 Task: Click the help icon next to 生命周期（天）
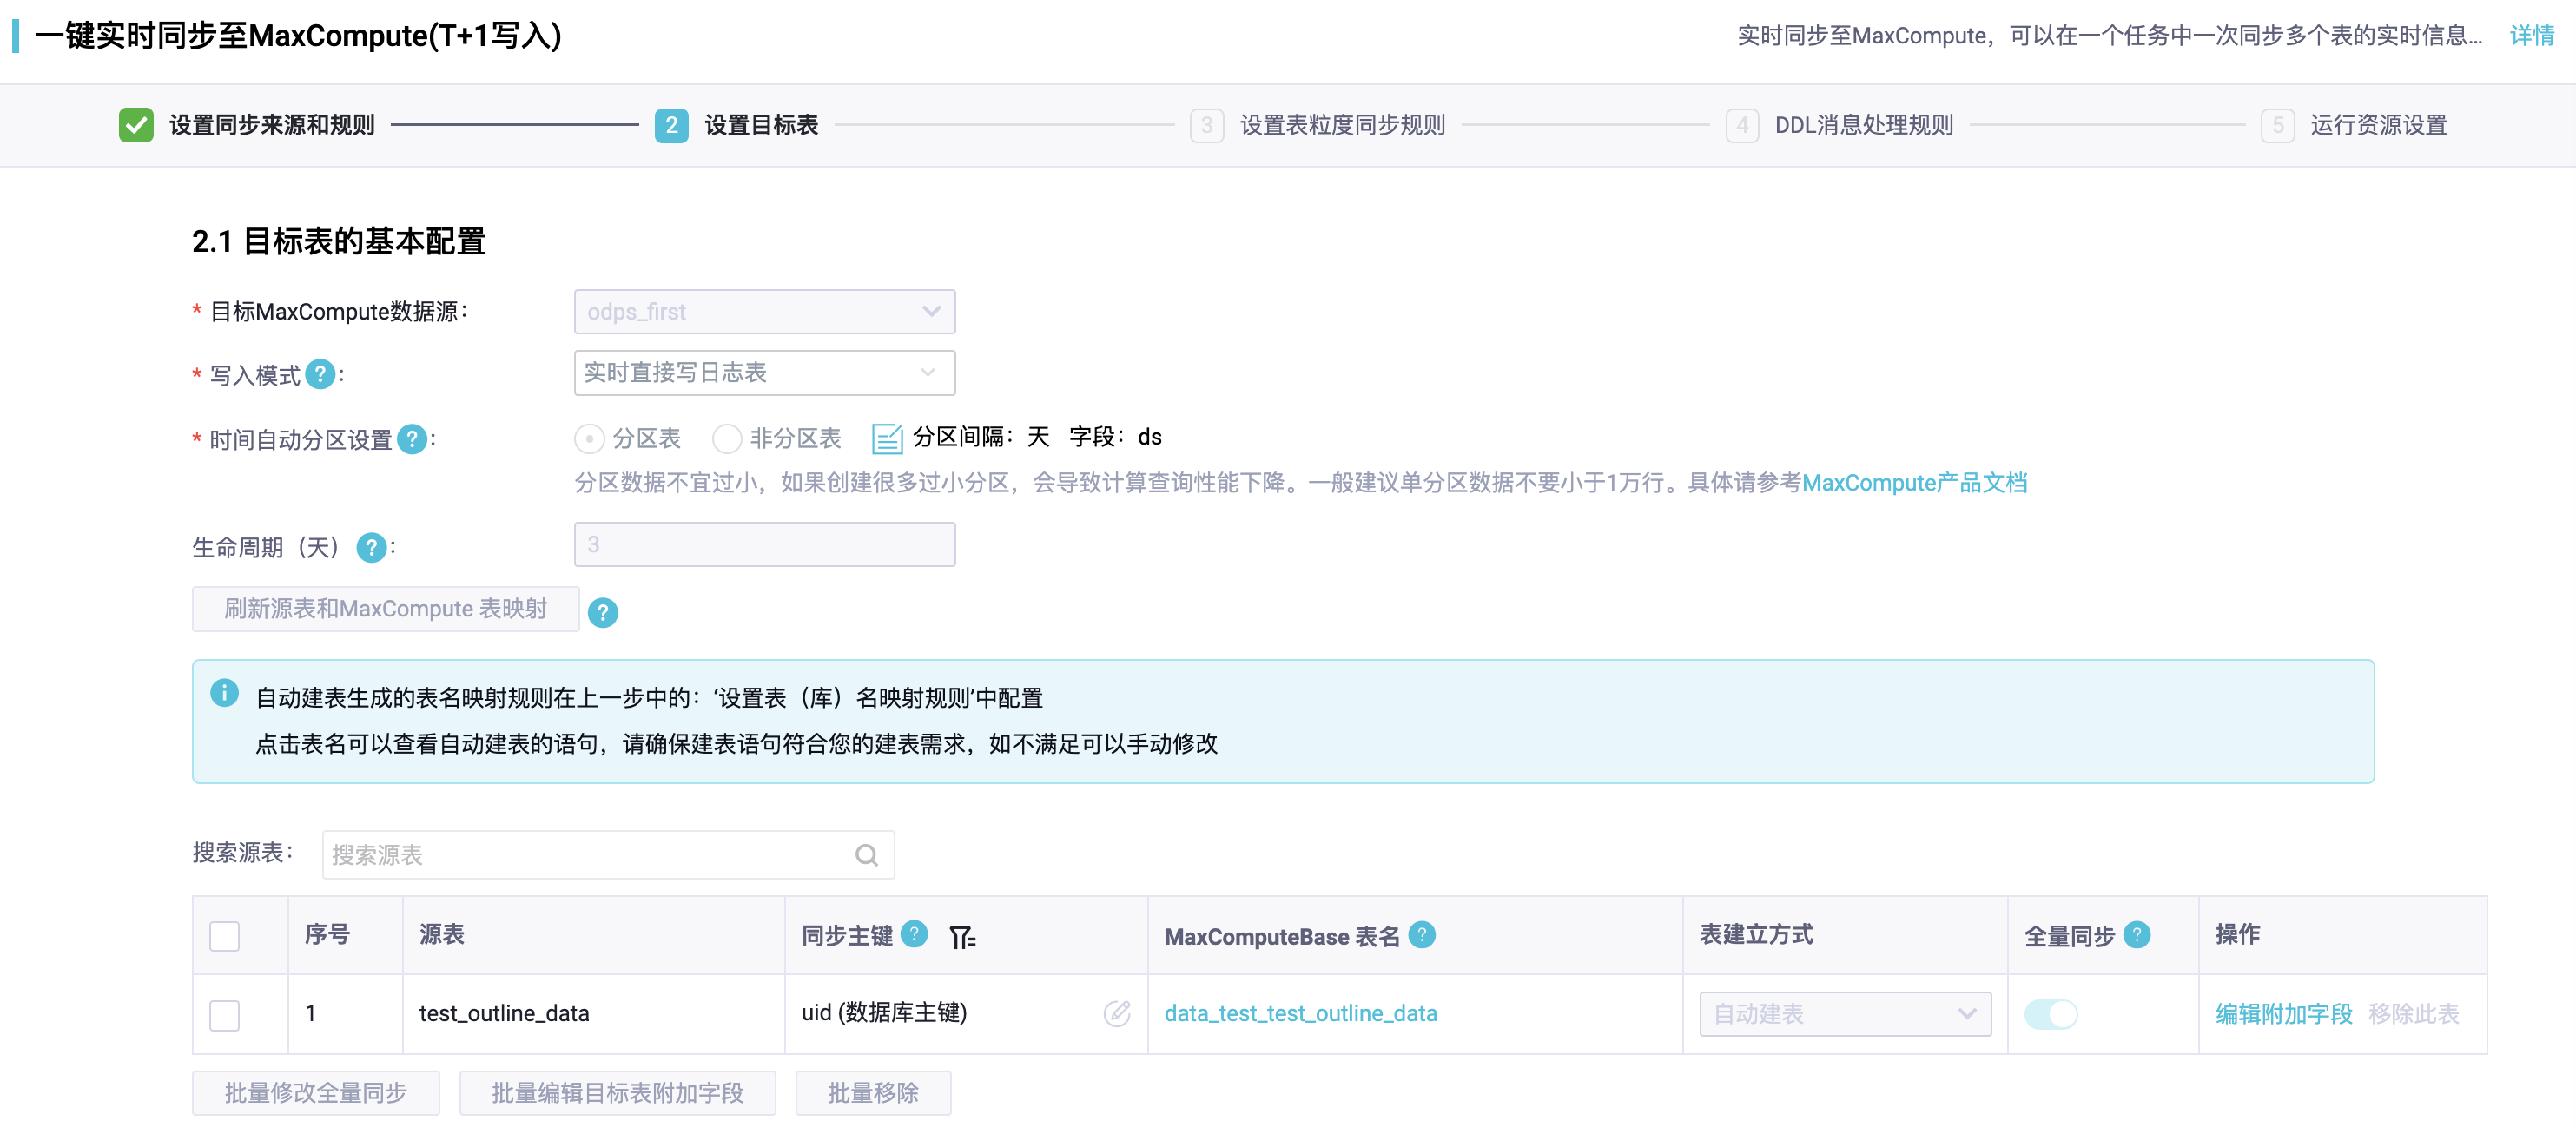(371, 547)
